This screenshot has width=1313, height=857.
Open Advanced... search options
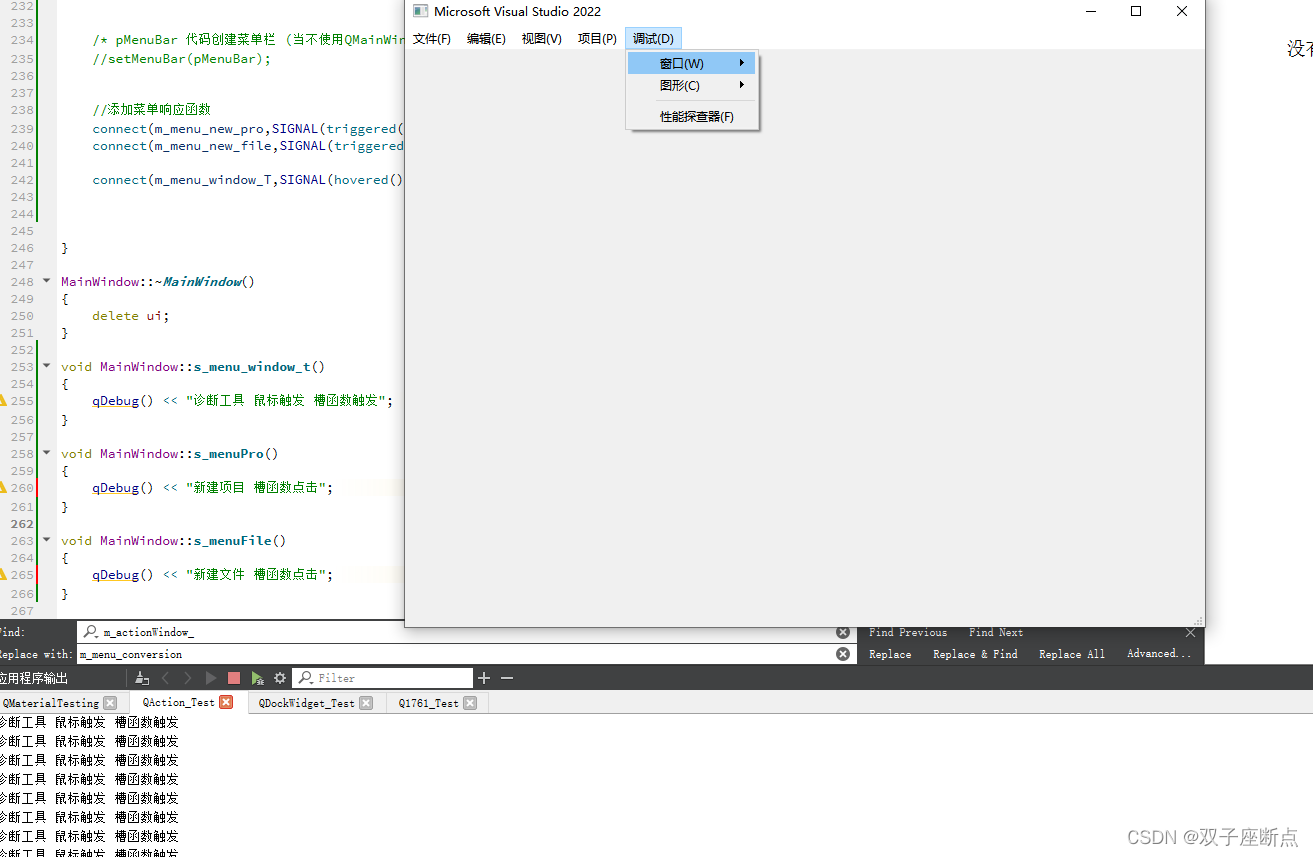tap(1159, 654)
